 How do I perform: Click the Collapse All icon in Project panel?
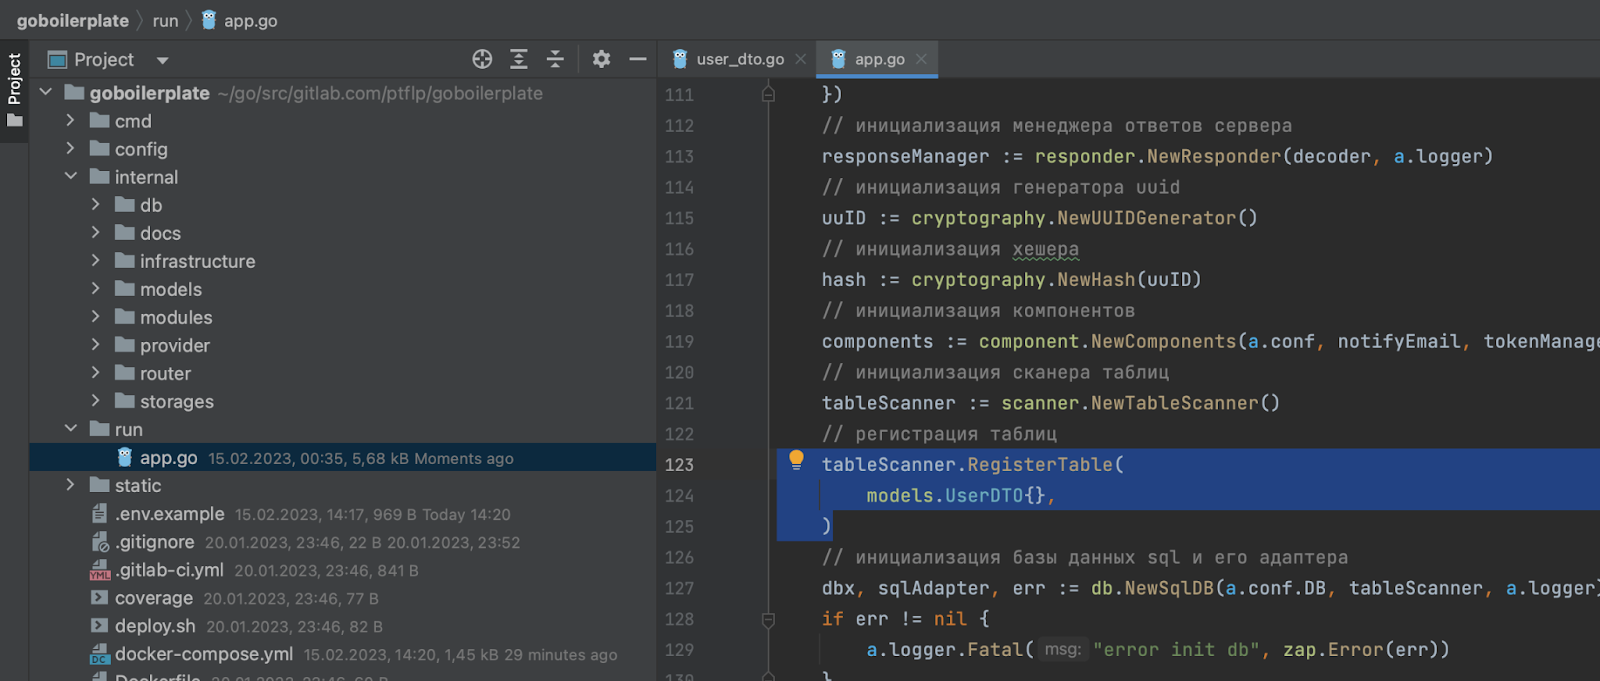[x=555, y=59]
